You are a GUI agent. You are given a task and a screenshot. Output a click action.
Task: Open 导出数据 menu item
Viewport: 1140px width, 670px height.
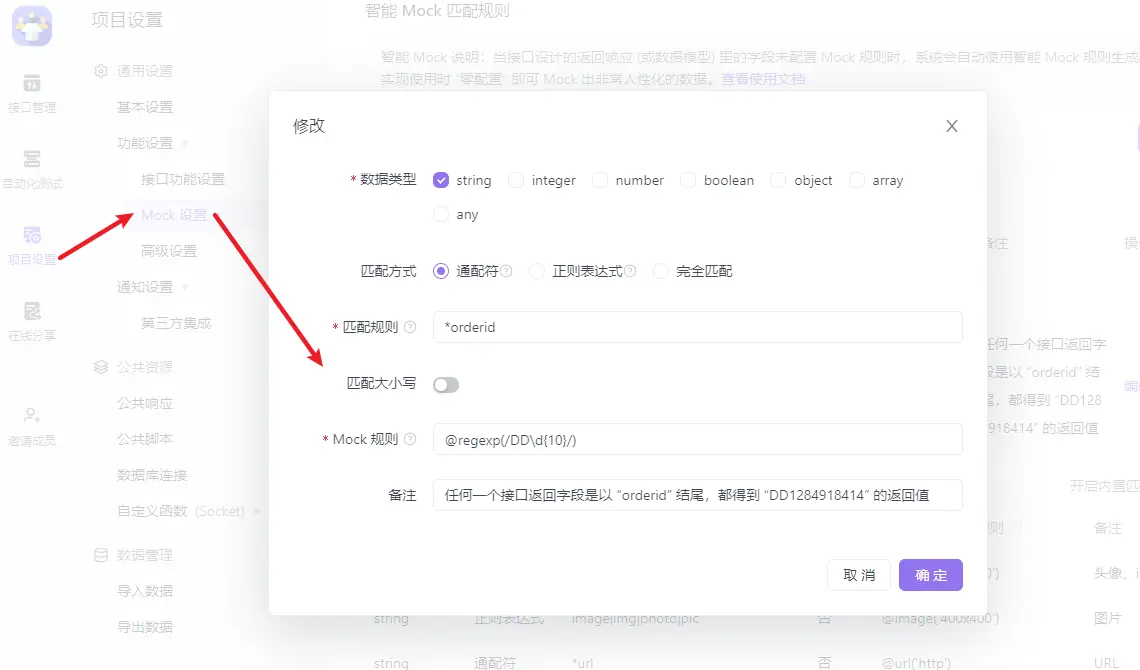click(145, 626)
